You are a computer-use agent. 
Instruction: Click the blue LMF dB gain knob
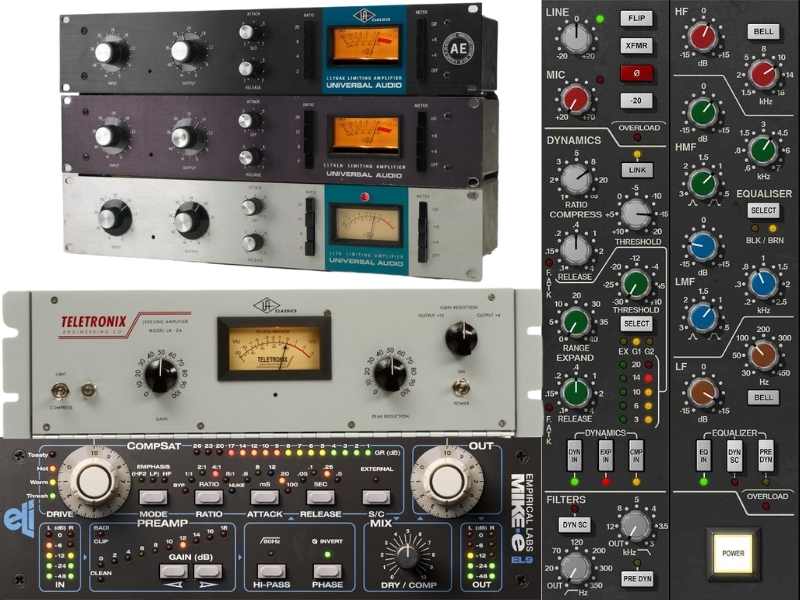click(x=703, y=246)
